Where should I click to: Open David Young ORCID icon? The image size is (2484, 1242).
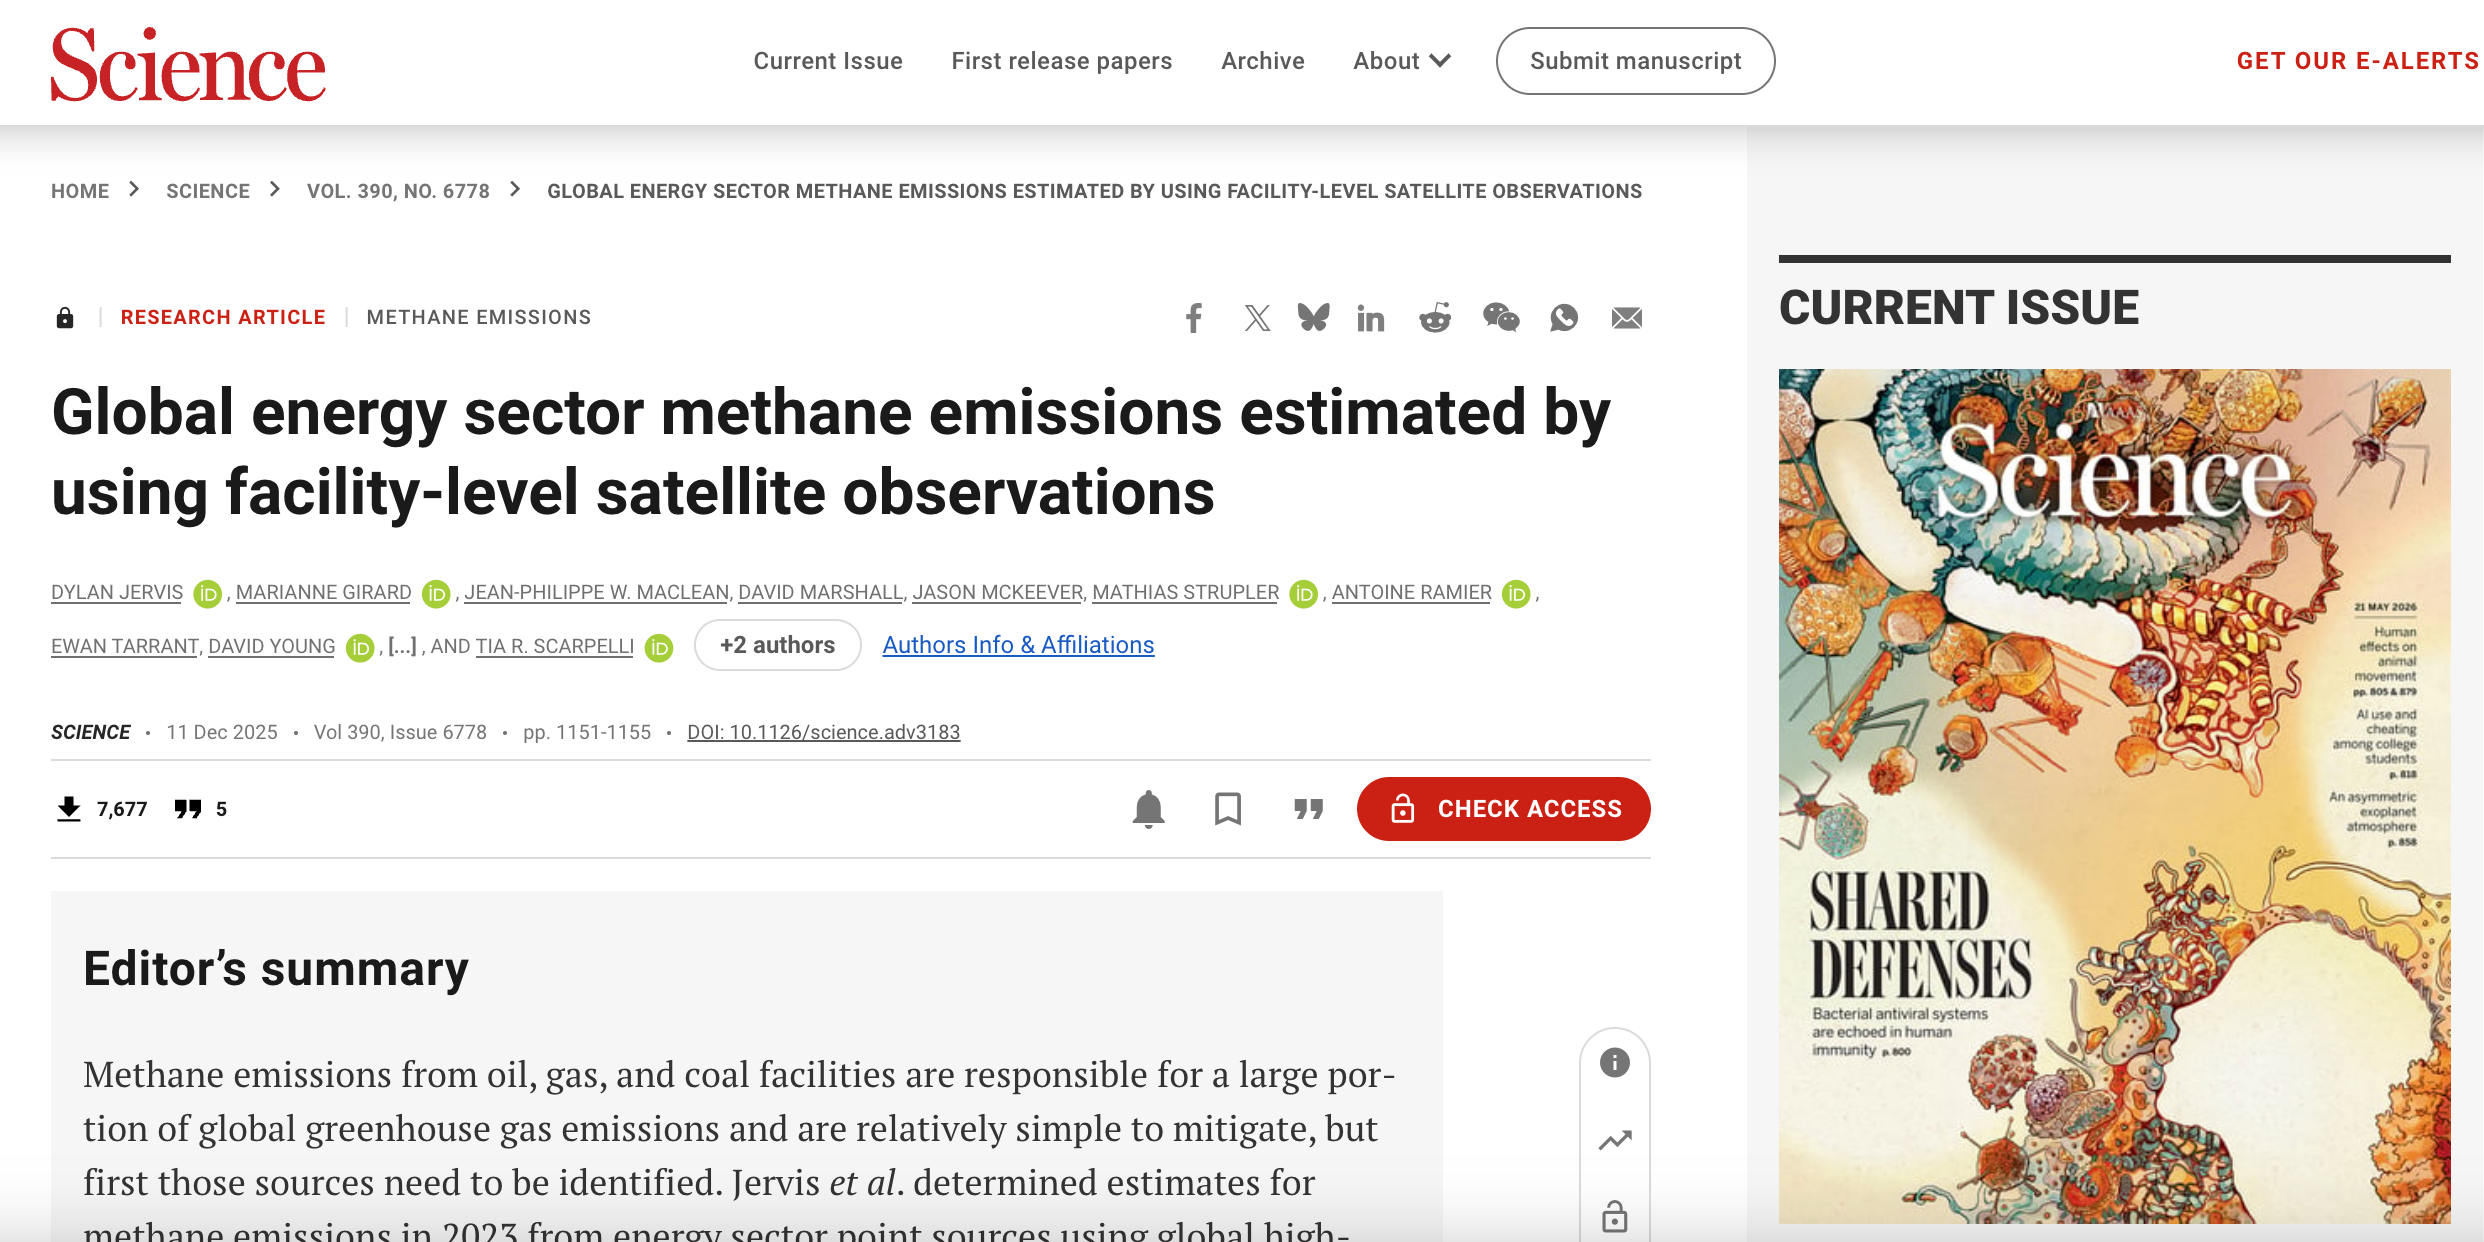point(360,648)
